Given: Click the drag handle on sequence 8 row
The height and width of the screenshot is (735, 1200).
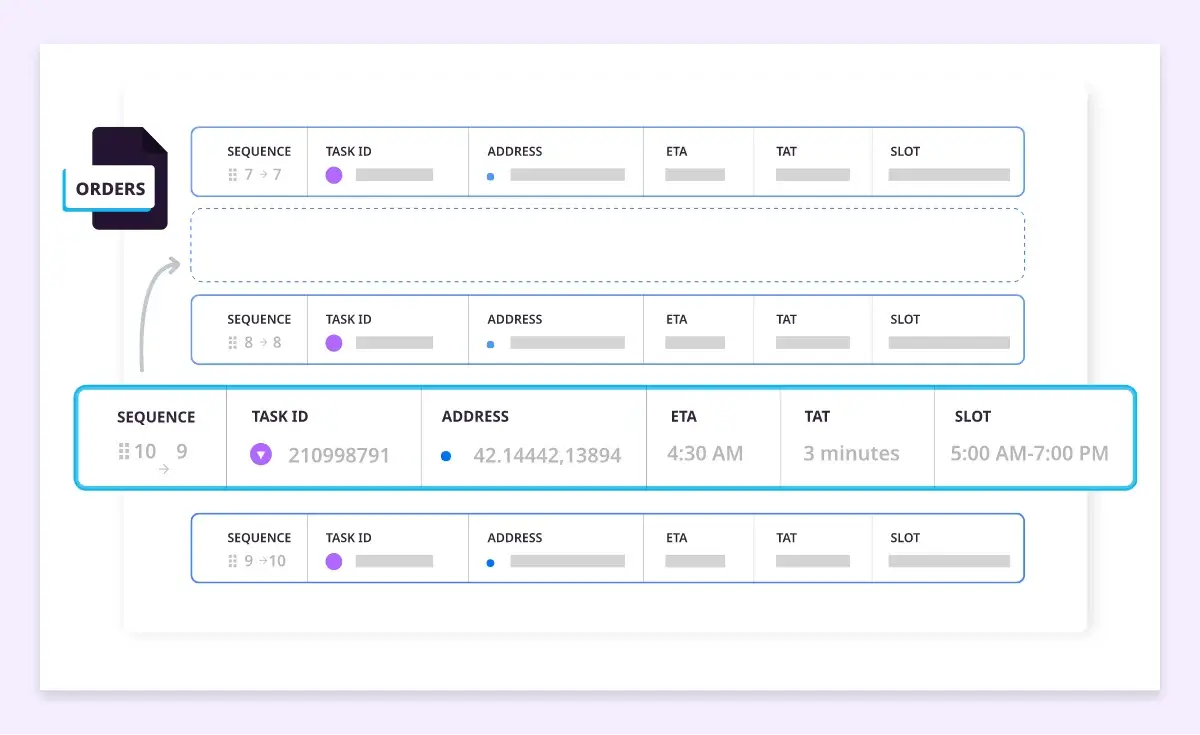Looking at the screenshot, I should pyautogui.click(x=232, y=344).
